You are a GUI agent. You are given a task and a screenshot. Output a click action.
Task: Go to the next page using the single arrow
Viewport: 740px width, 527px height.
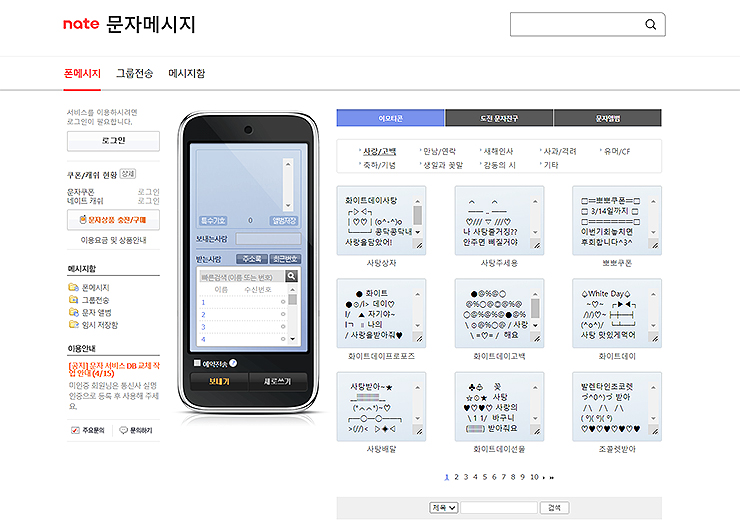[x=544, y=477]
